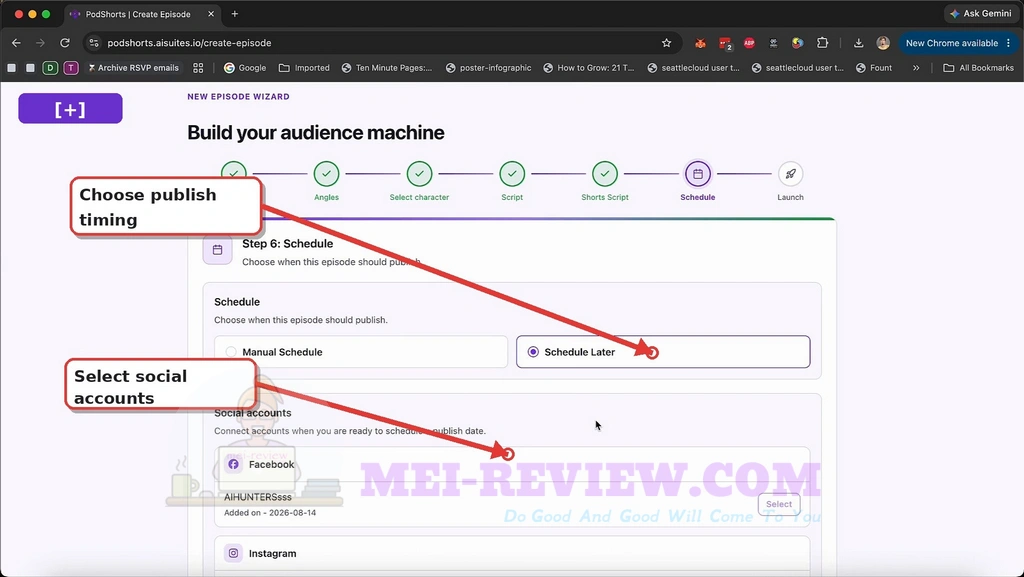Open Chrome three-dot menu
1024x577 pixels.
click(1009, 43)
